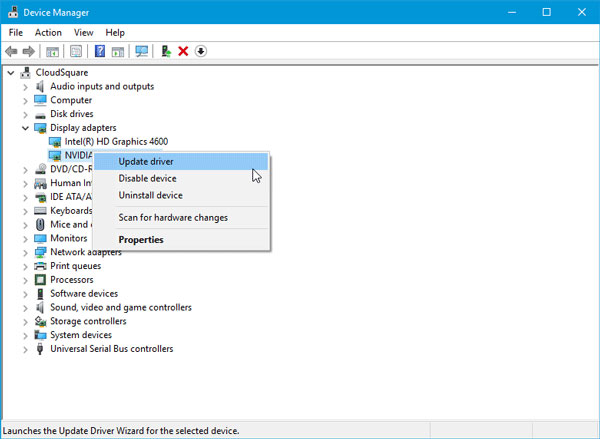Screen dimensions: 600x439
Task: Choose Update driver from context menu
Action: pos(181,162)
